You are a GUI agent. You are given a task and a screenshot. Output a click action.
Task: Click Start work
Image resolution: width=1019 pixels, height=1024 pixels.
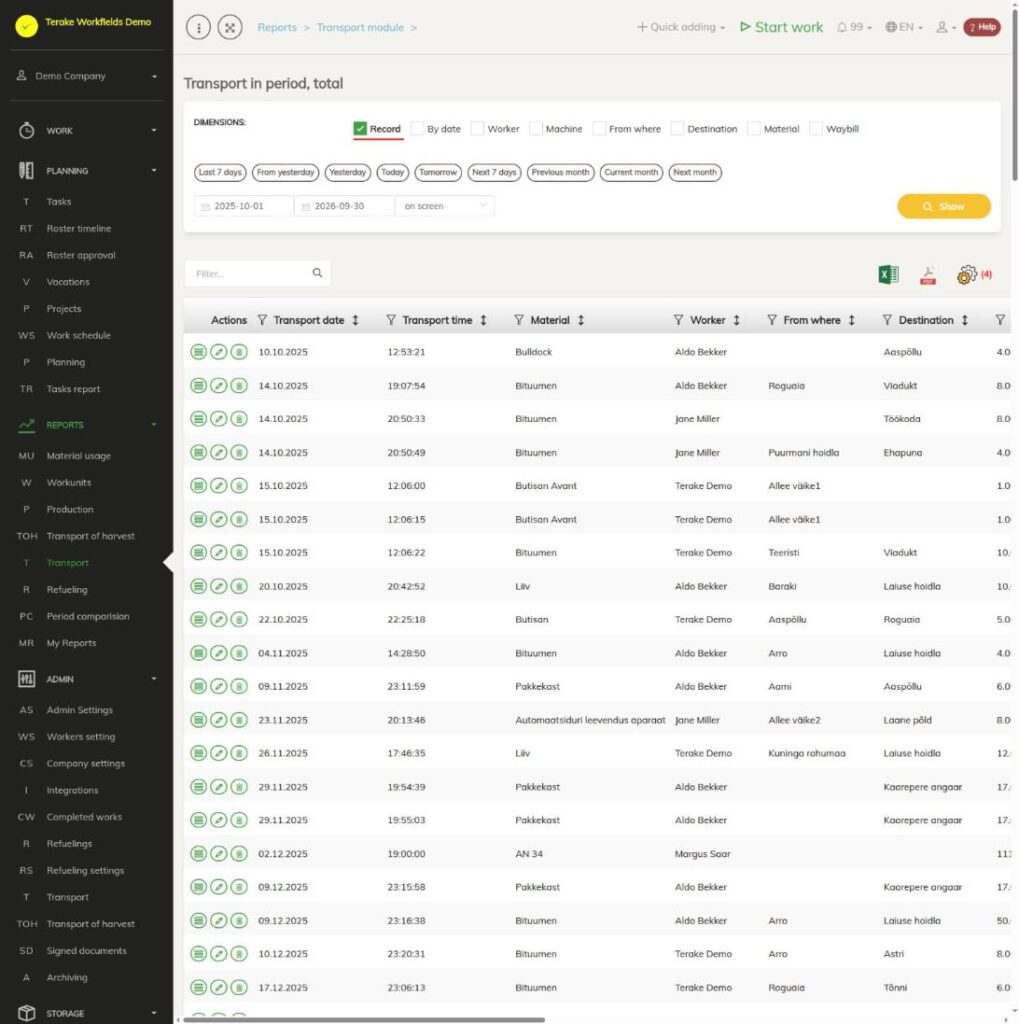pyautogui.click(x=781, y=27)
